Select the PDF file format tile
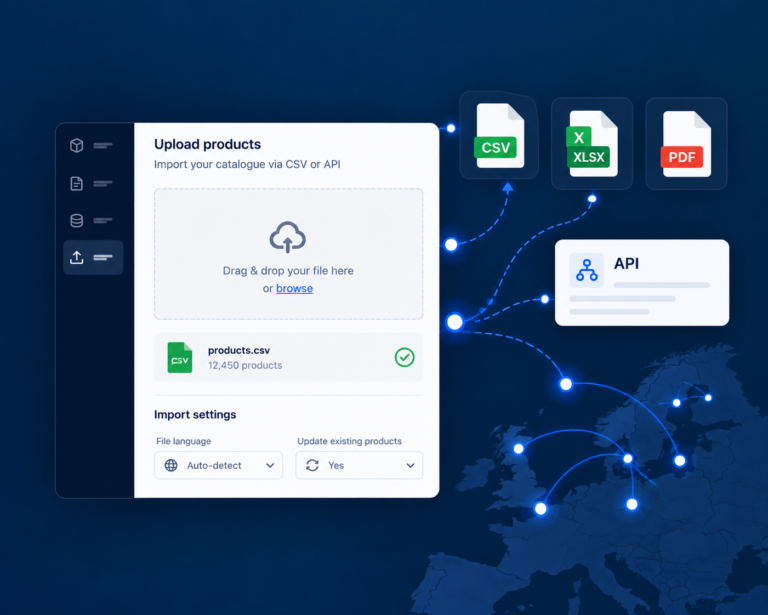The image size is (768, 615). point(686,143)
